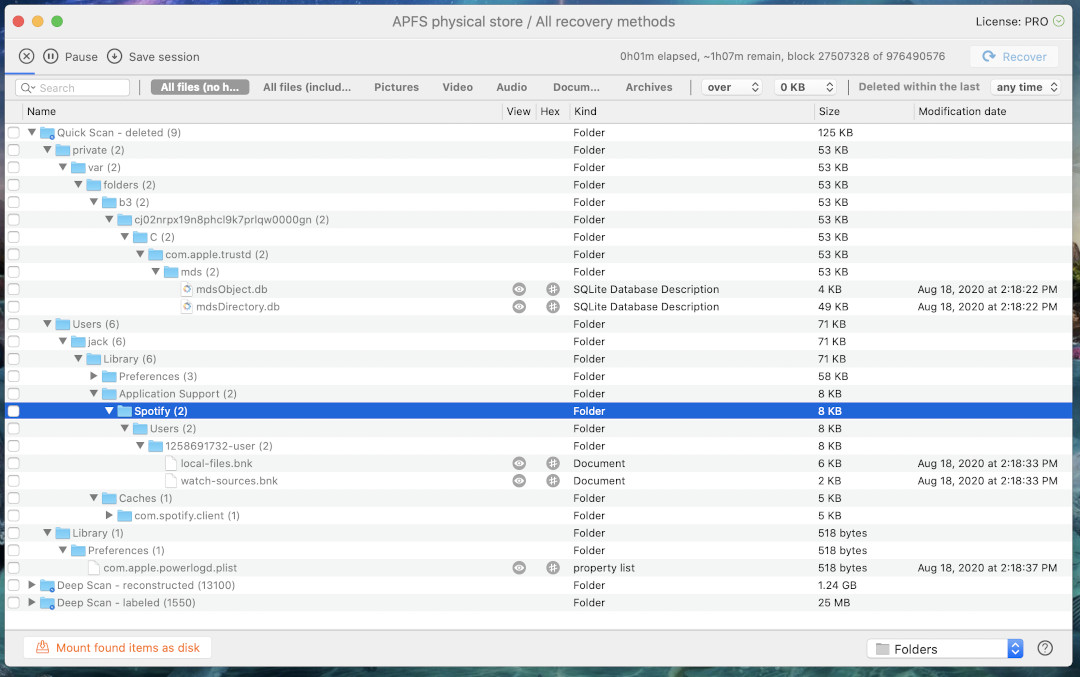This screenshot has height=677, width=1080.
Task: Preview watch-sources.bnk with its eye icon
Action: [519, 481]
